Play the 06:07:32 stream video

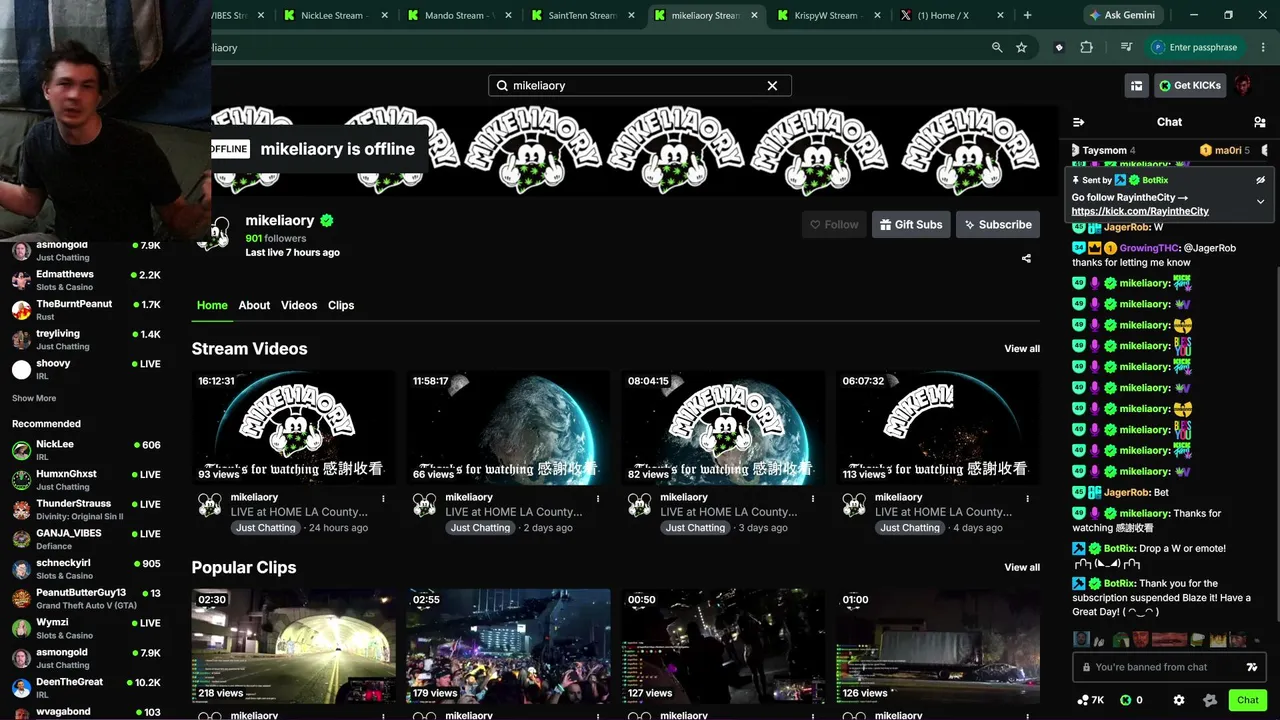(x=938, y=428)
